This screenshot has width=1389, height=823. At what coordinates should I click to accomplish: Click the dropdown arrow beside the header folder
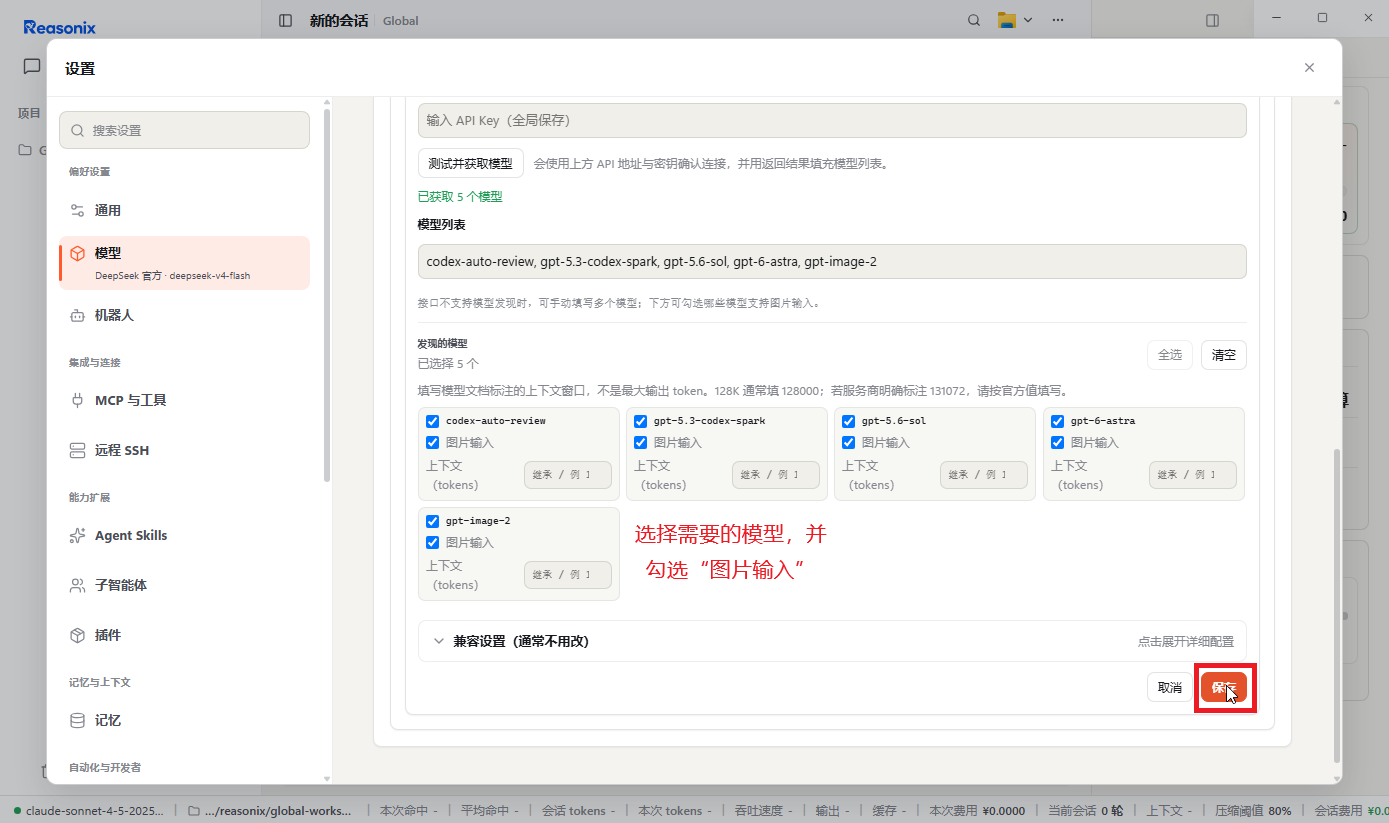pos(1028,20)
